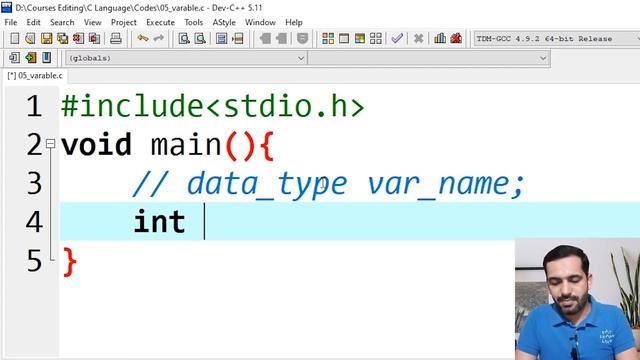Click the New file toolbar icon

click(14, 39)
